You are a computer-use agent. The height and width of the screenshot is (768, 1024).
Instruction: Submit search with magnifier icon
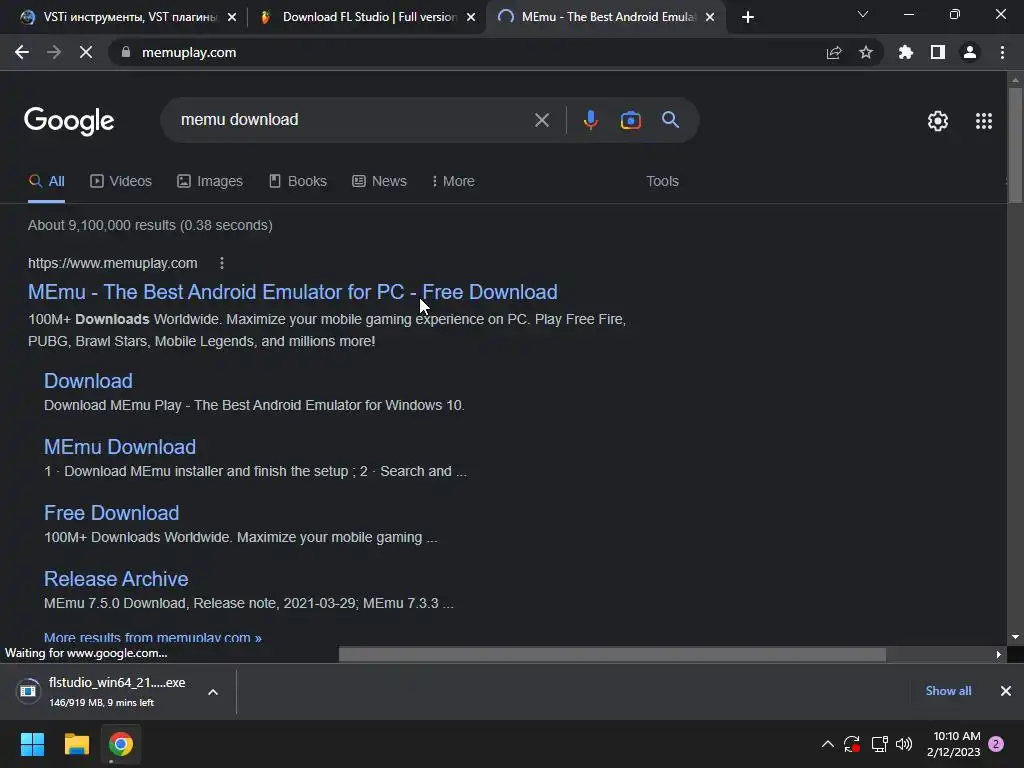pos(671,120)
